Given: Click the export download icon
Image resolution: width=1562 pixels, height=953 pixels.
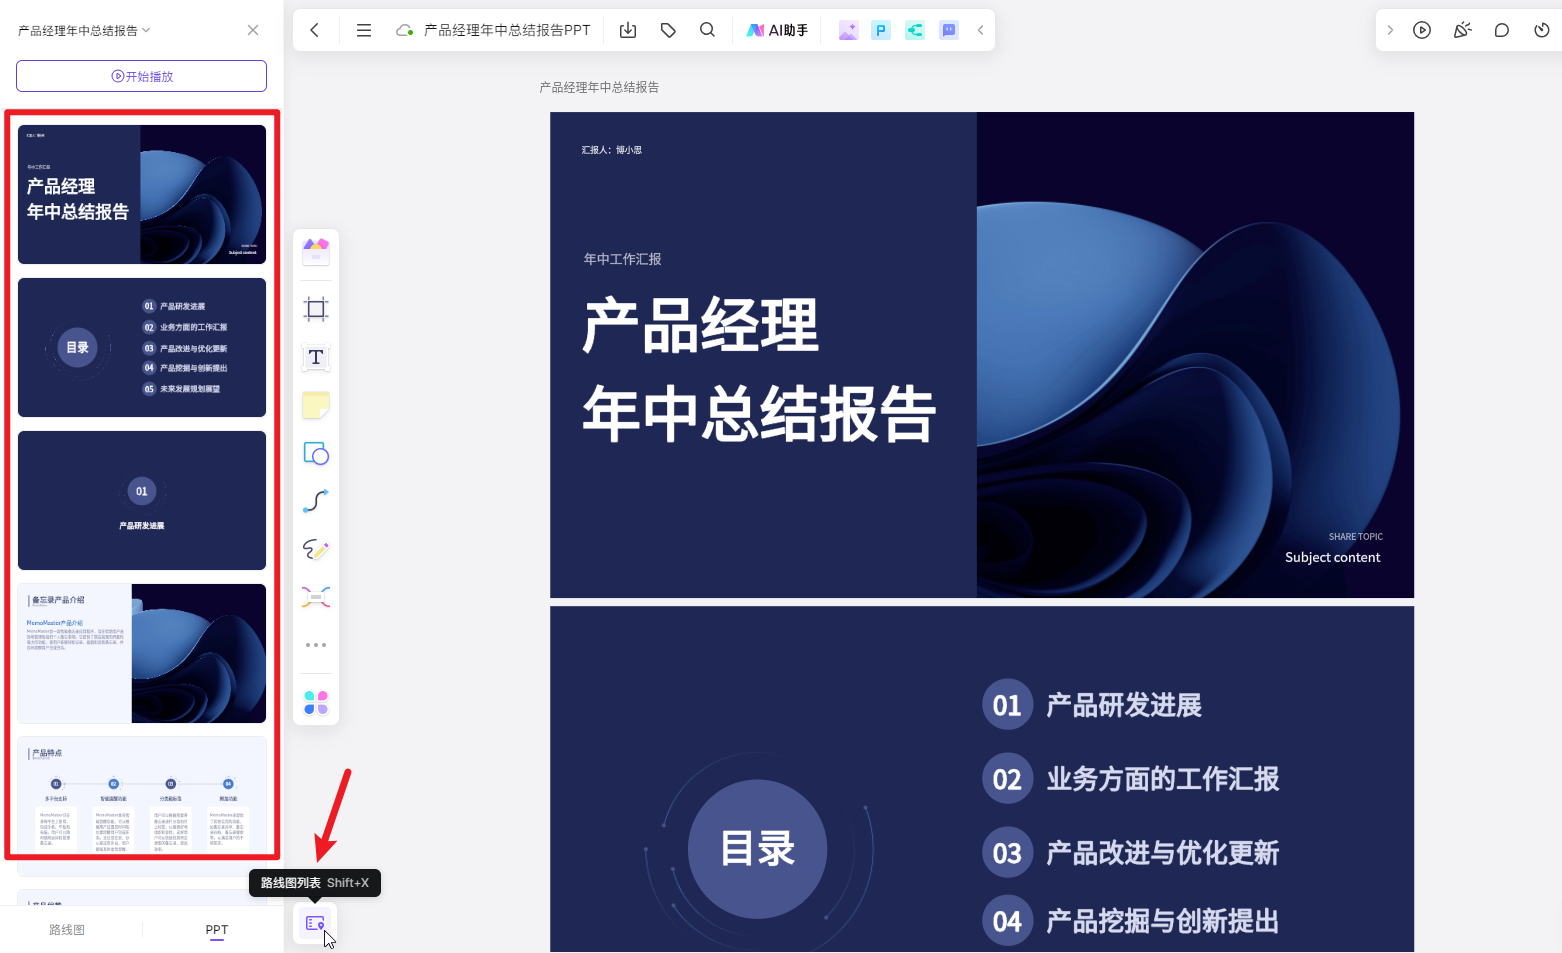Looking at the screenshot, I should [628, 30].
